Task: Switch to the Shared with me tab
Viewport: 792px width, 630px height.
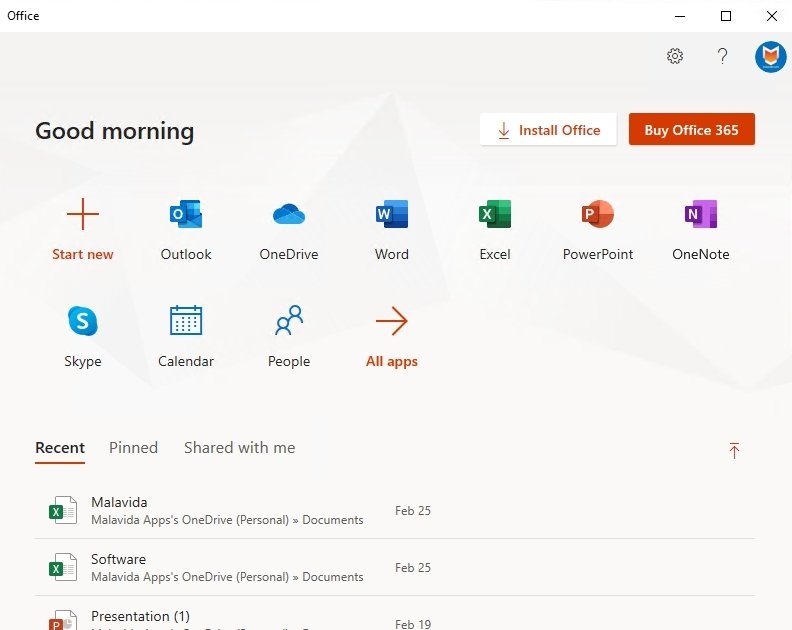Action: point(239,448)
